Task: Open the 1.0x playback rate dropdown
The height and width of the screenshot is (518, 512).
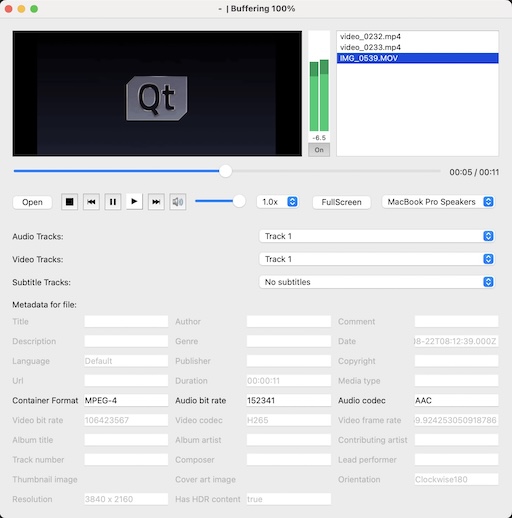Action: point(278,202)
